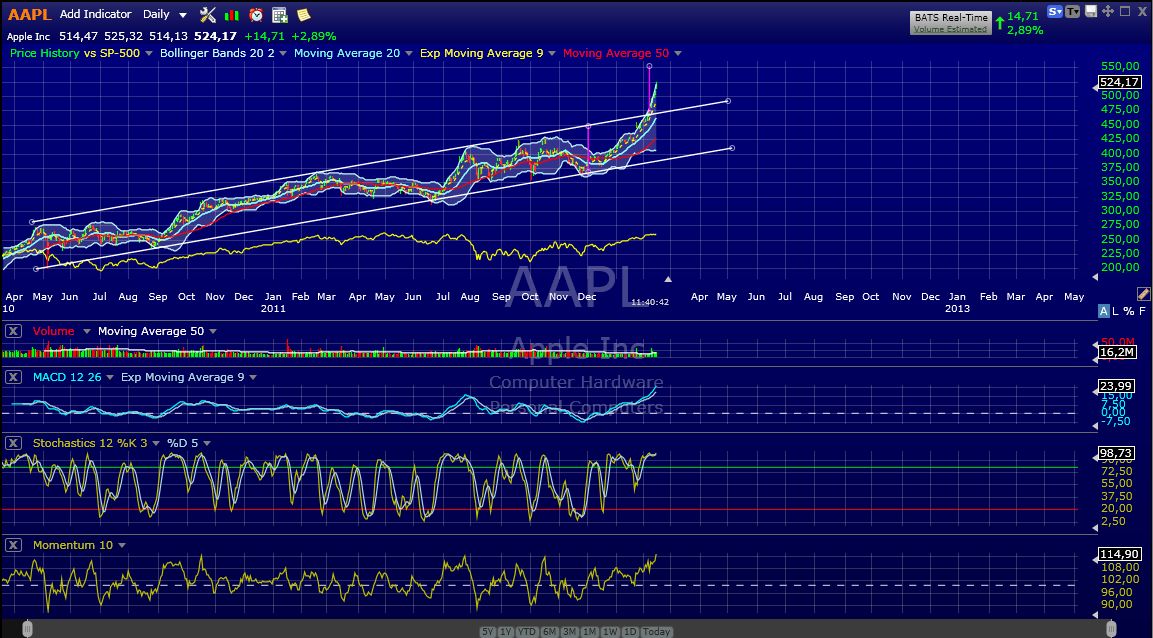Select the 1M time range
The width and height of the screenshot is (1153, 638).
pyautogui.click(x=589, y=631)
